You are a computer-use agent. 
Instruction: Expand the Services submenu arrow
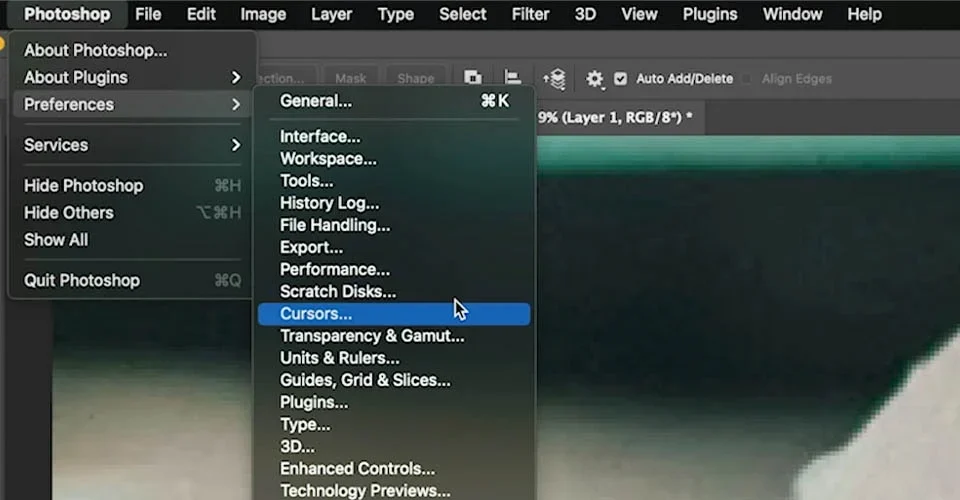point(236,144)
